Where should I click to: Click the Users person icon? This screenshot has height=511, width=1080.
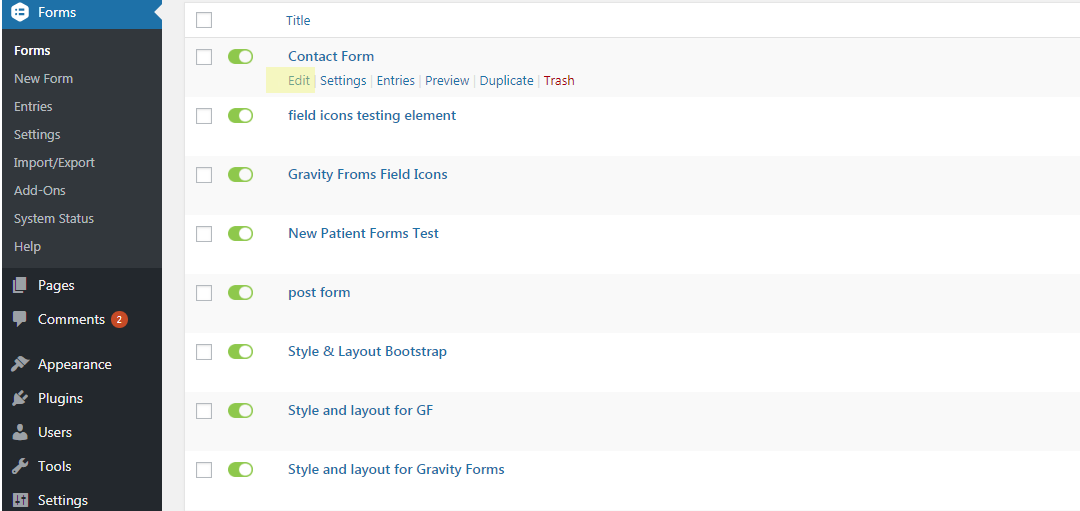(19, 433)
